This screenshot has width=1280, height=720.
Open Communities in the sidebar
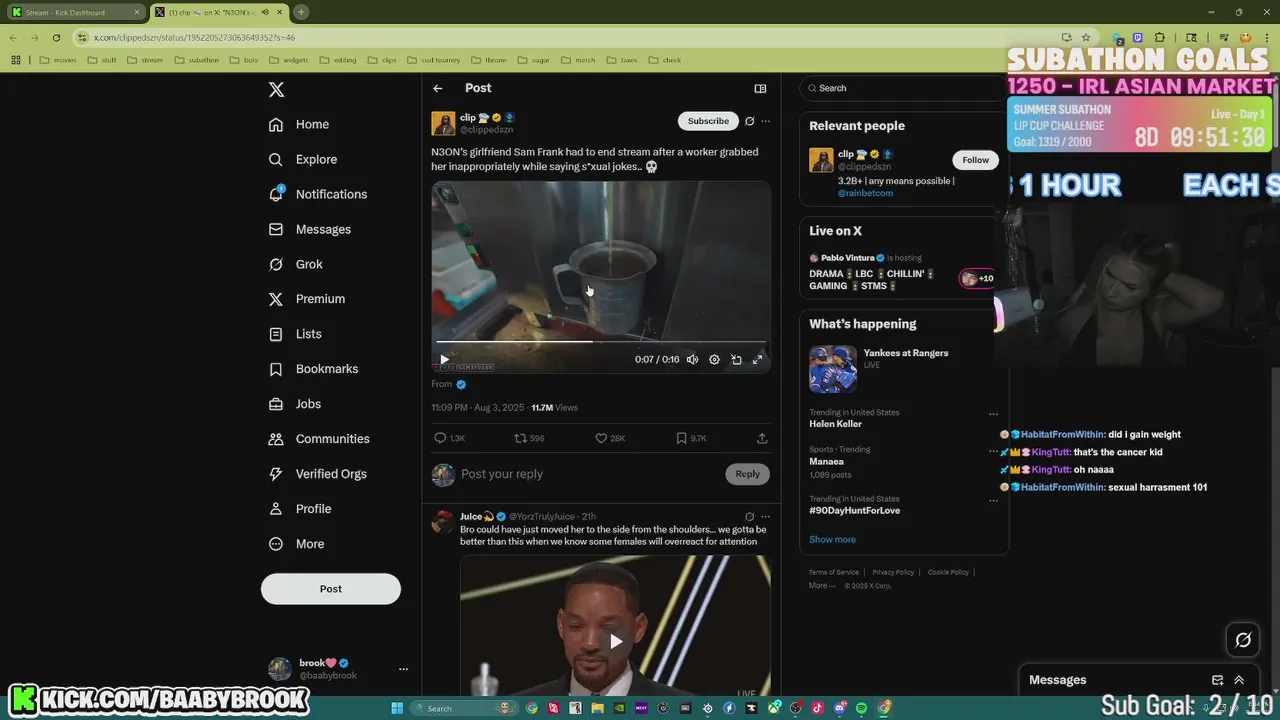point(319,439)
